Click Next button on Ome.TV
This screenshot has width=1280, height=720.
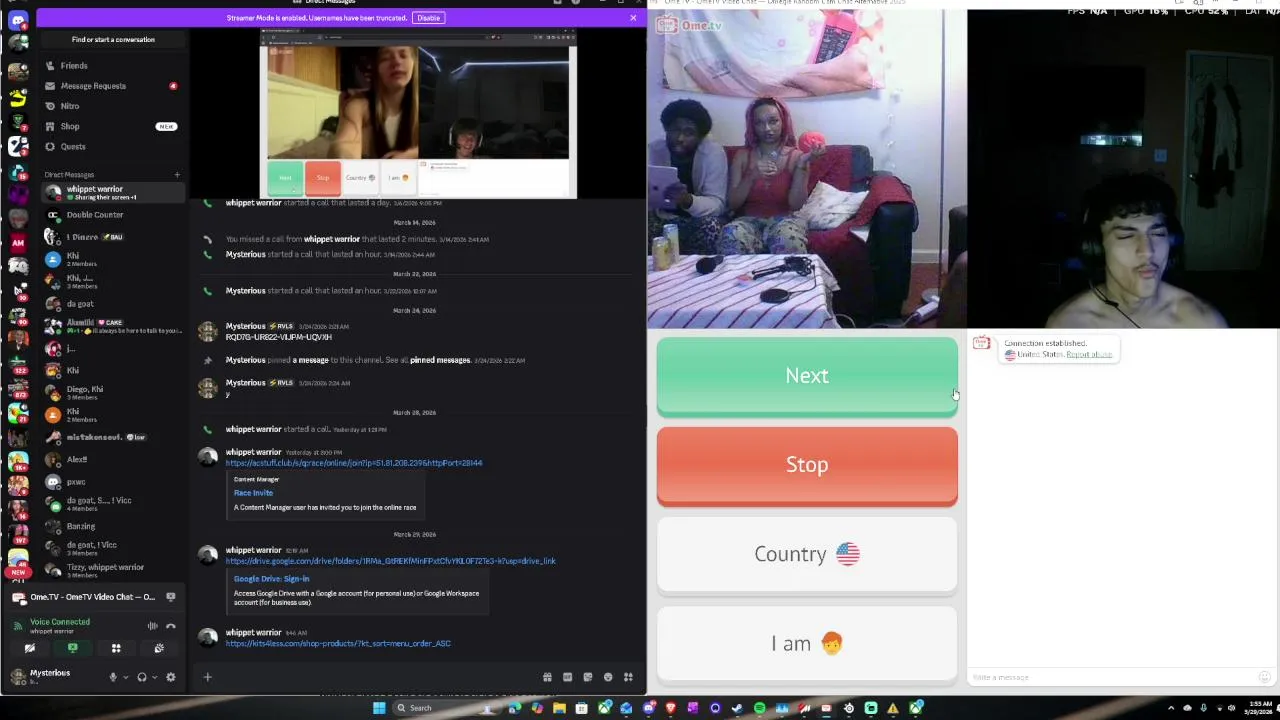[807, 376]
